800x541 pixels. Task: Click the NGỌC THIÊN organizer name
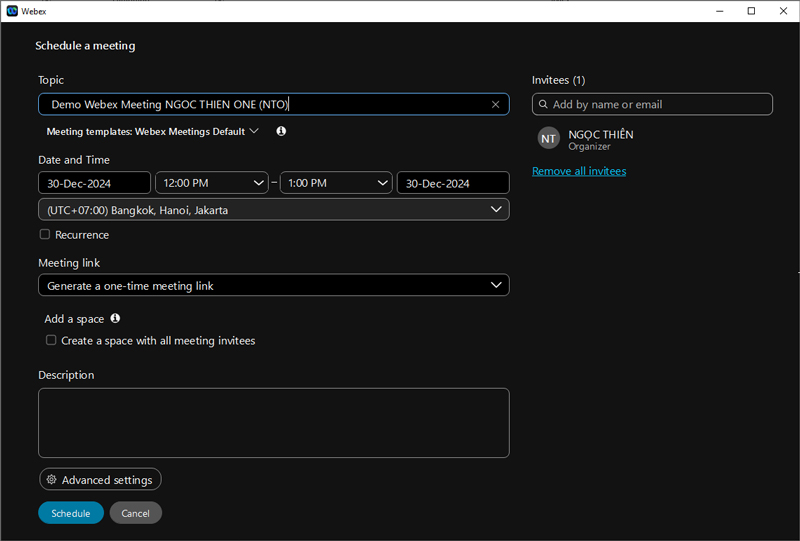pyautogui.click(x=601, y=135)
